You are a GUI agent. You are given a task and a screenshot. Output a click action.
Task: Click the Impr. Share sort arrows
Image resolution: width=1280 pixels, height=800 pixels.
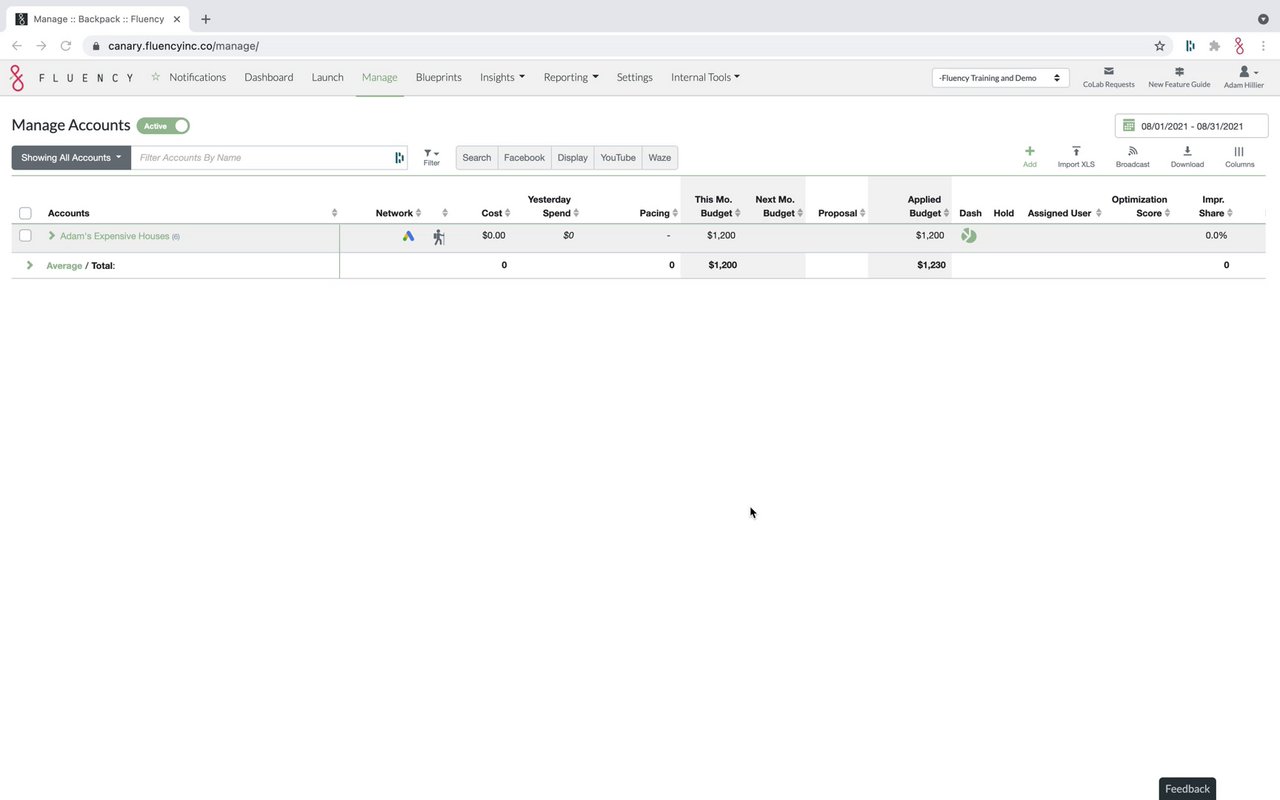coord(1230,213)
